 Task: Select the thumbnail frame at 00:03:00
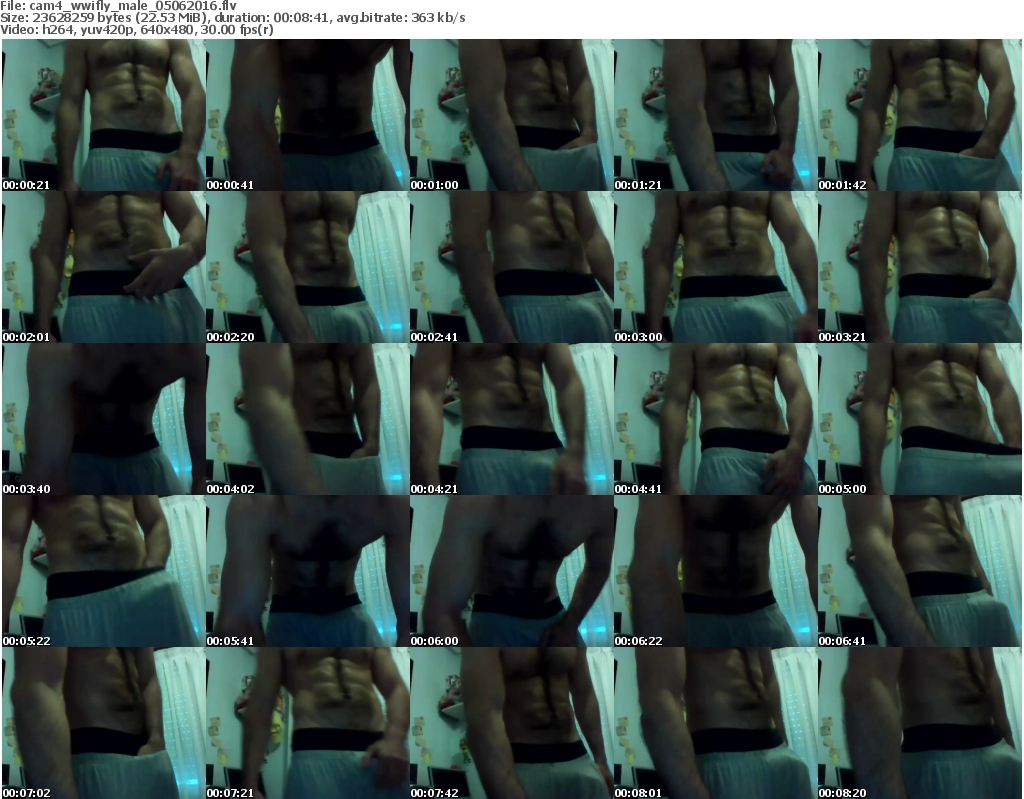716,267
